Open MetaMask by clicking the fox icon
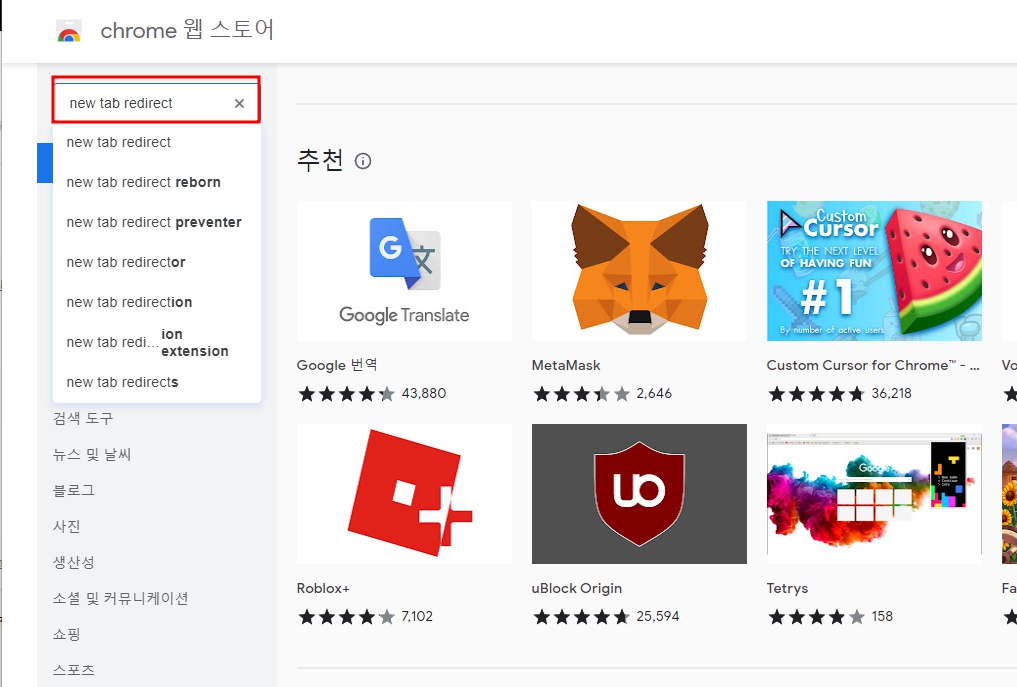 point(638,270)
